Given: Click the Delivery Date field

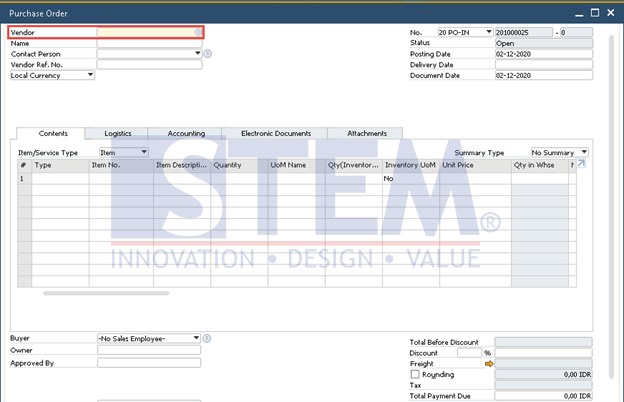Looking at the screenshot, I should [544, 64].
